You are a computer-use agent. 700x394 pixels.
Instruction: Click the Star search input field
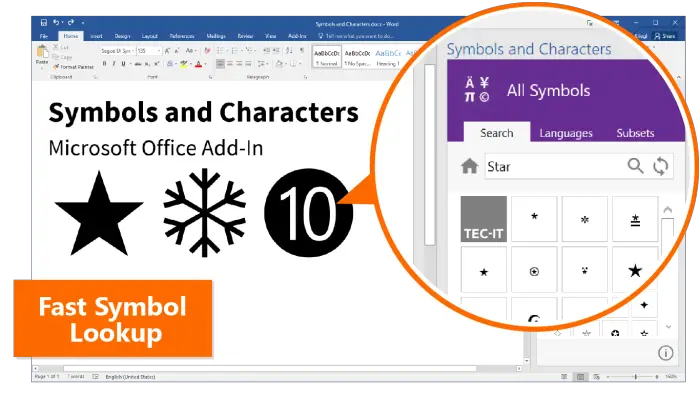[x=555, y=166]
